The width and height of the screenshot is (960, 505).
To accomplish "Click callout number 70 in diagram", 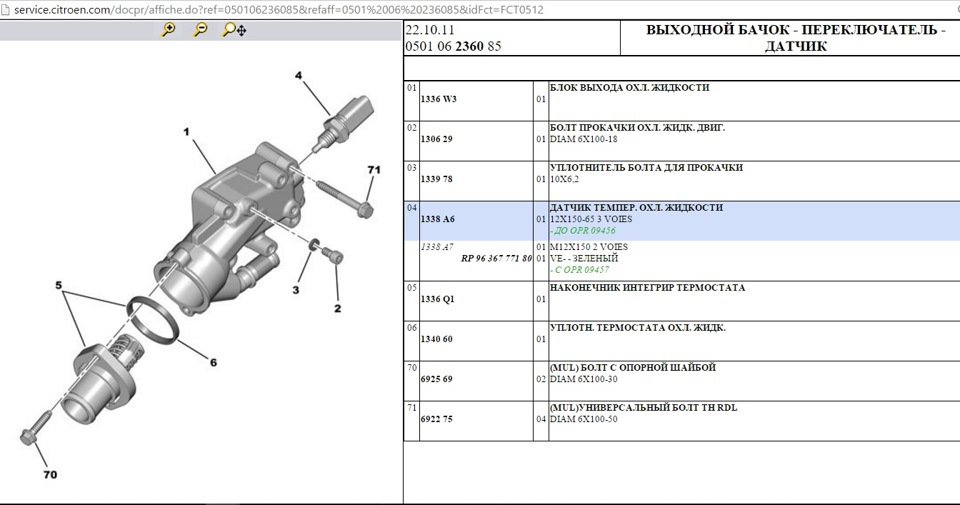I will pos(50,474).
